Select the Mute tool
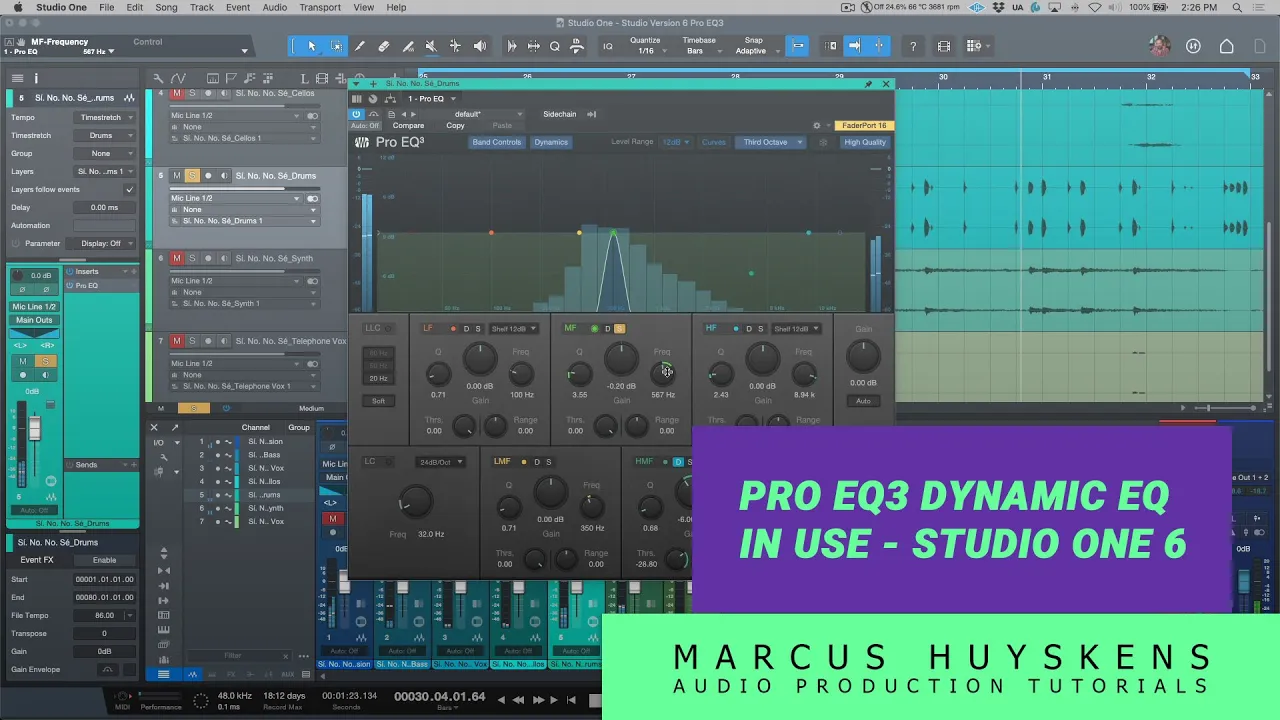The image size is (1280, 720). 432,46
